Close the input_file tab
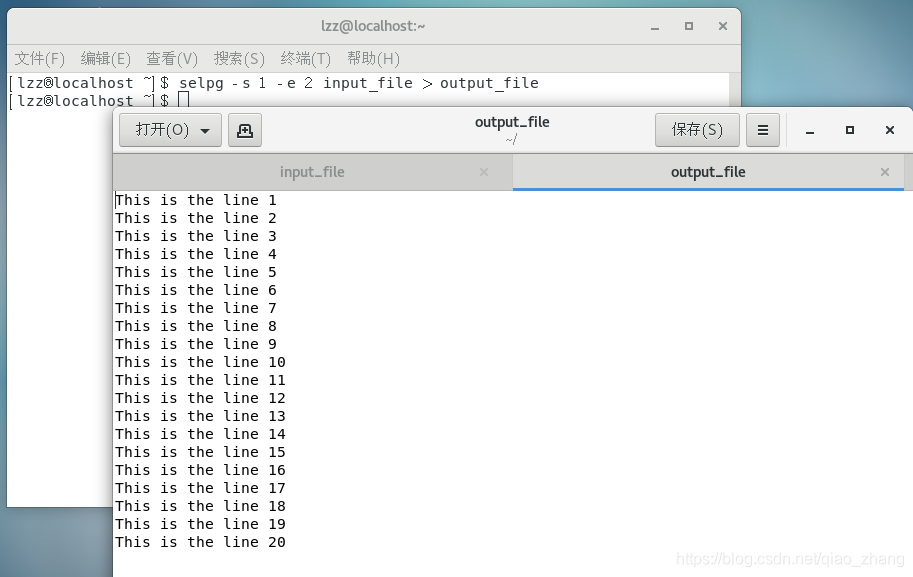 coord(484,172)
